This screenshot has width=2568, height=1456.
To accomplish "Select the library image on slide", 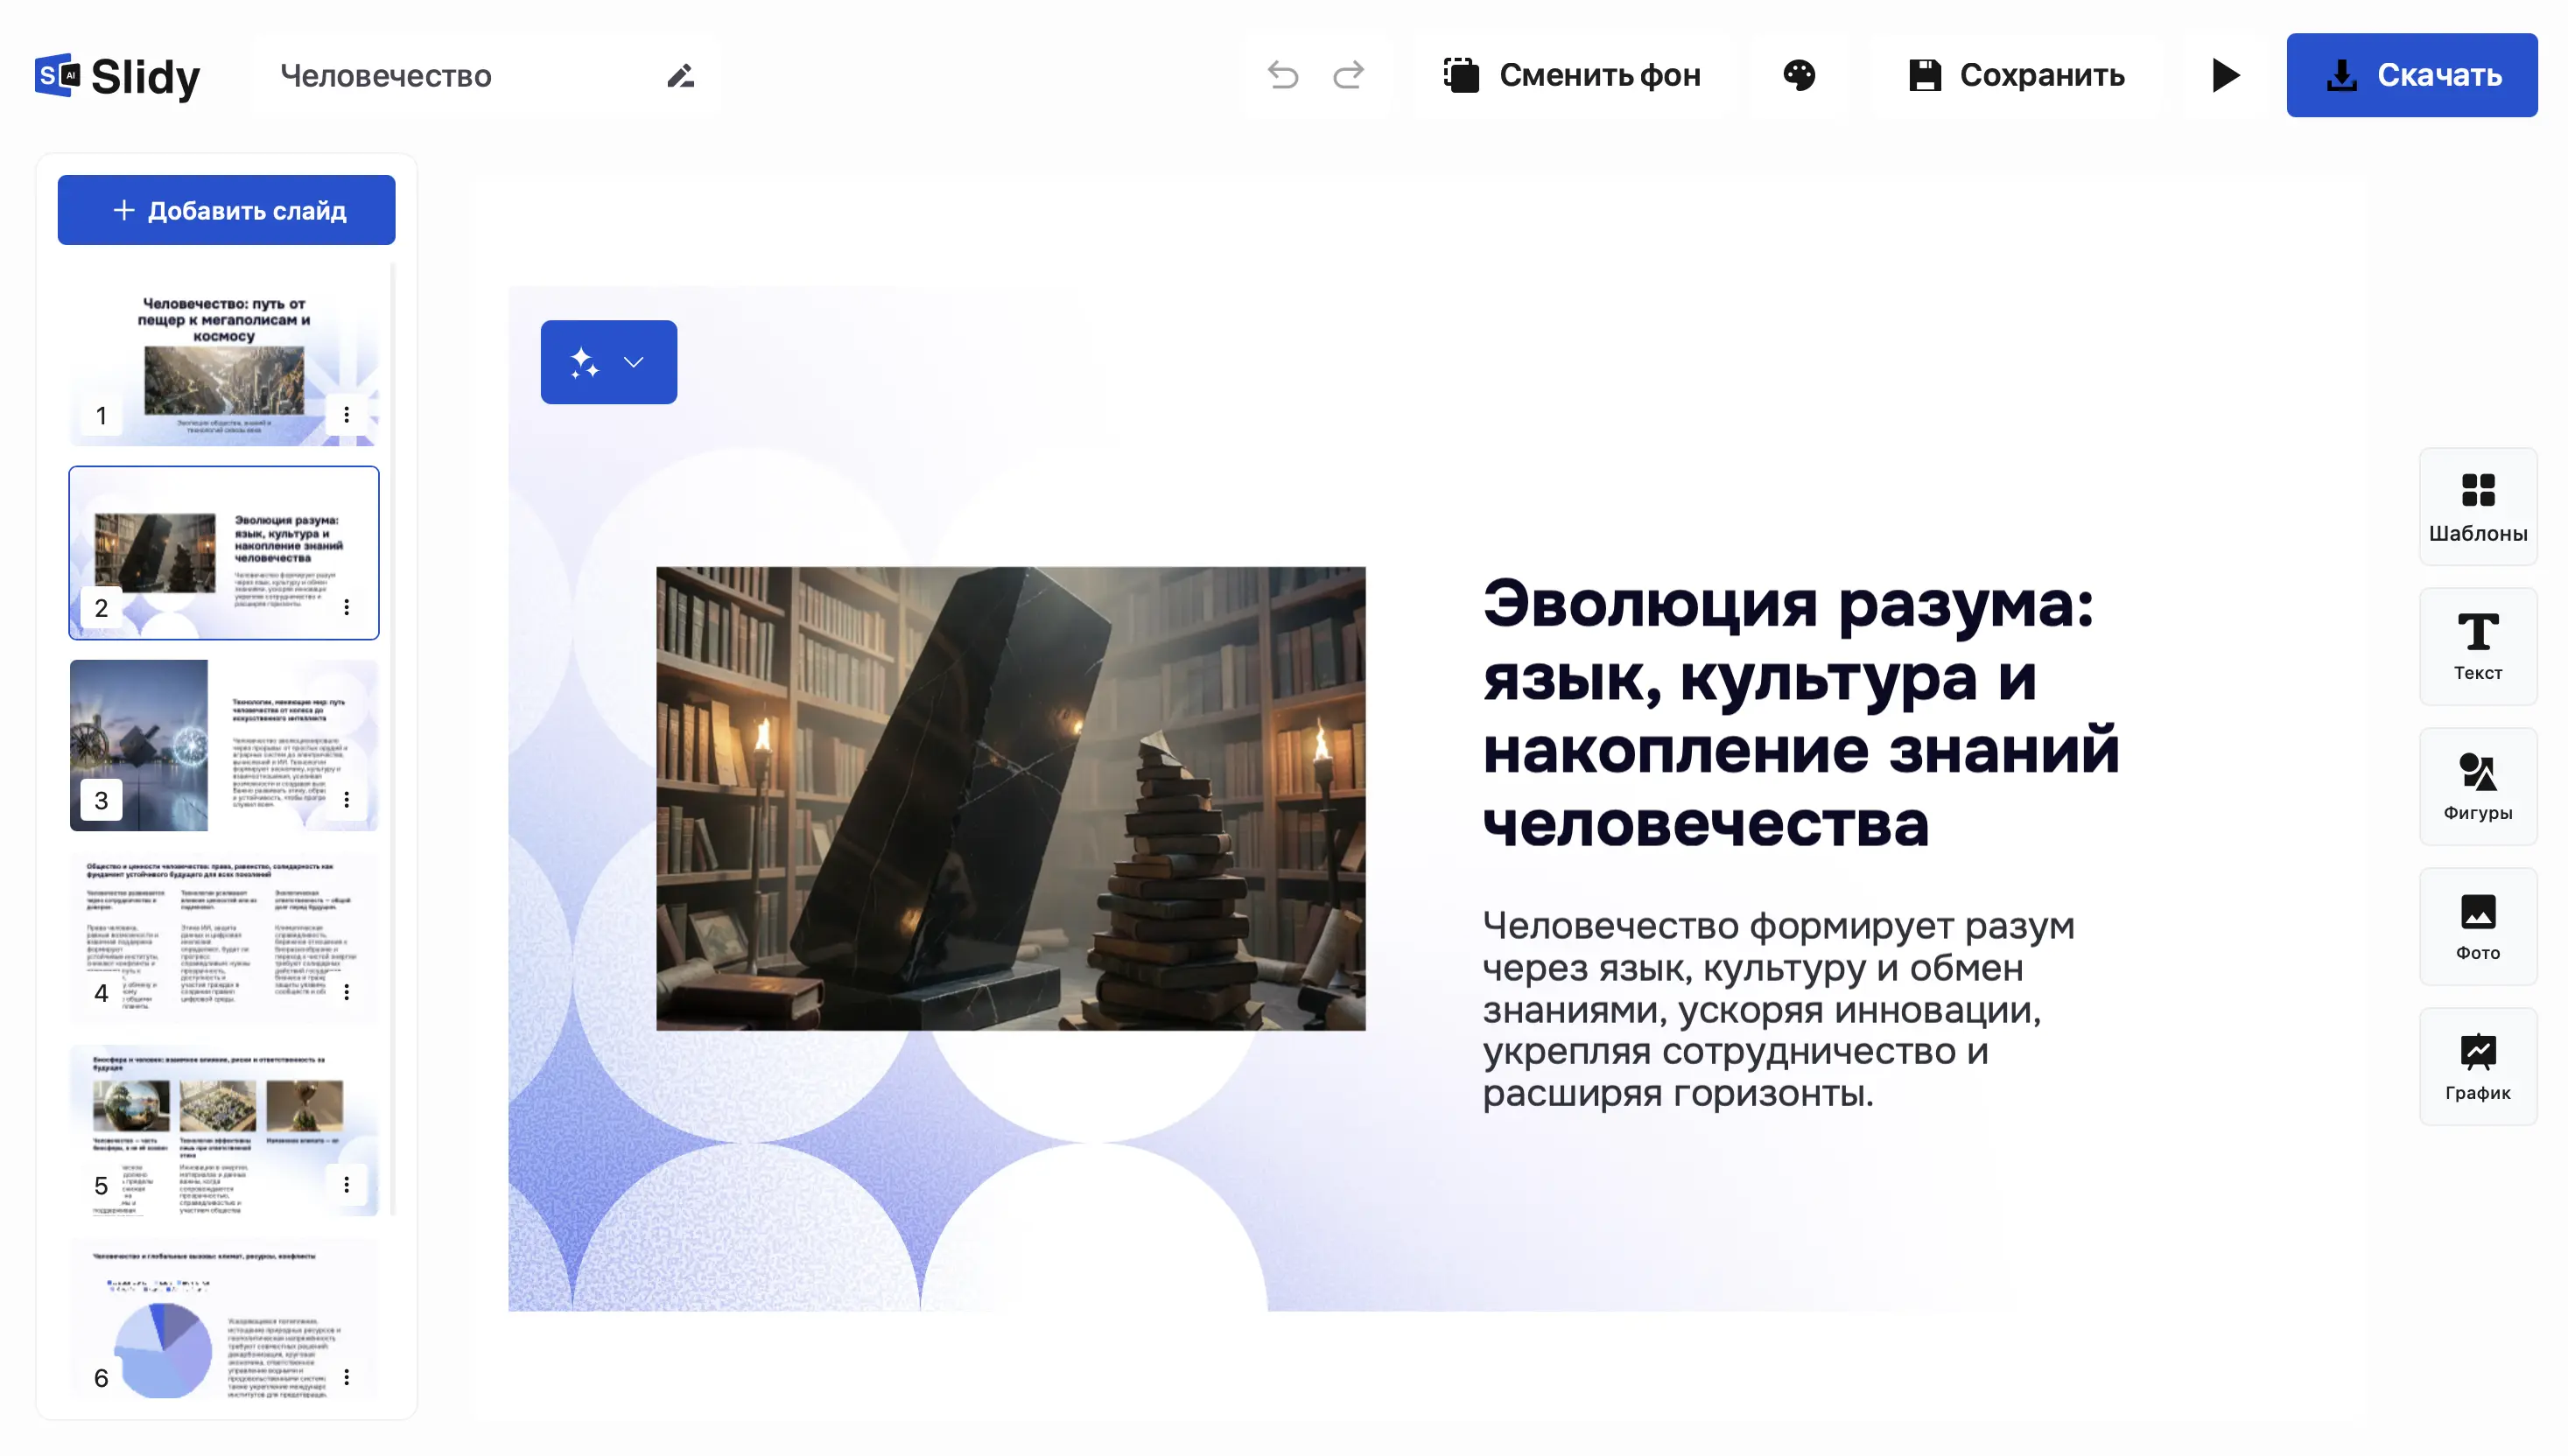I will pyautogui.click(x=1010, y=798).
